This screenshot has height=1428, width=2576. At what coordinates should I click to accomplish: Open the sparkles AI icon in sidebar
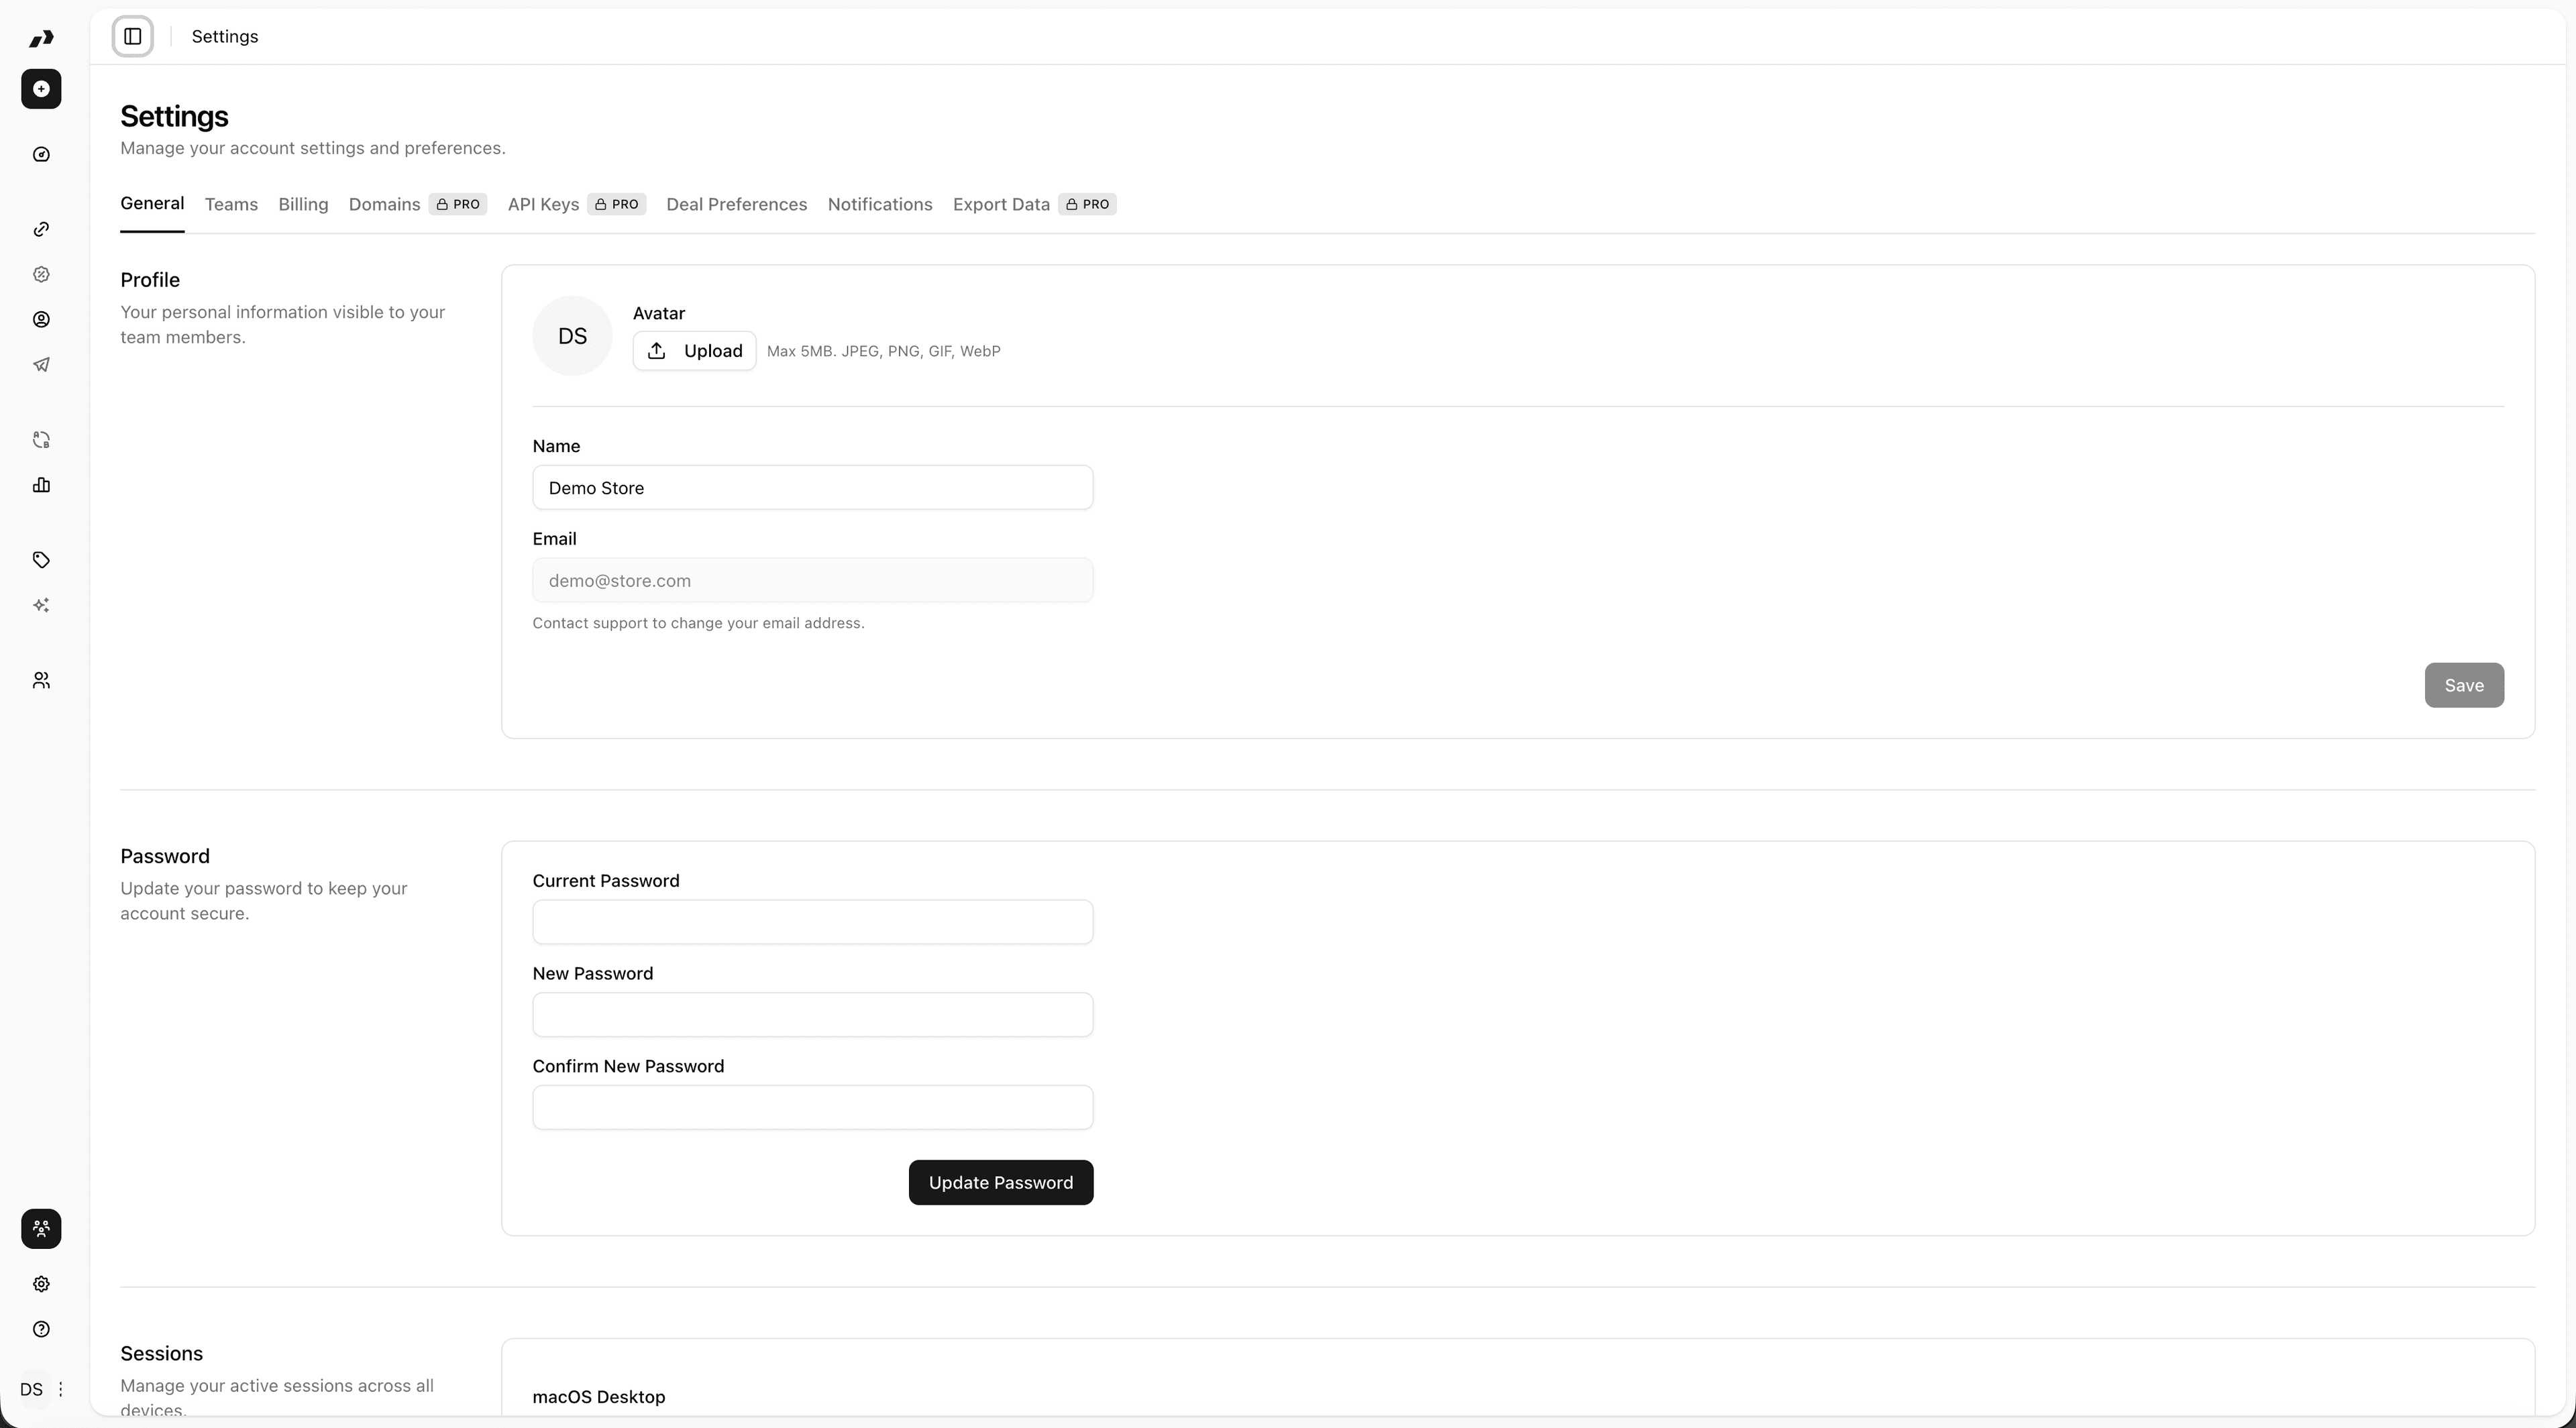point(41,605)
